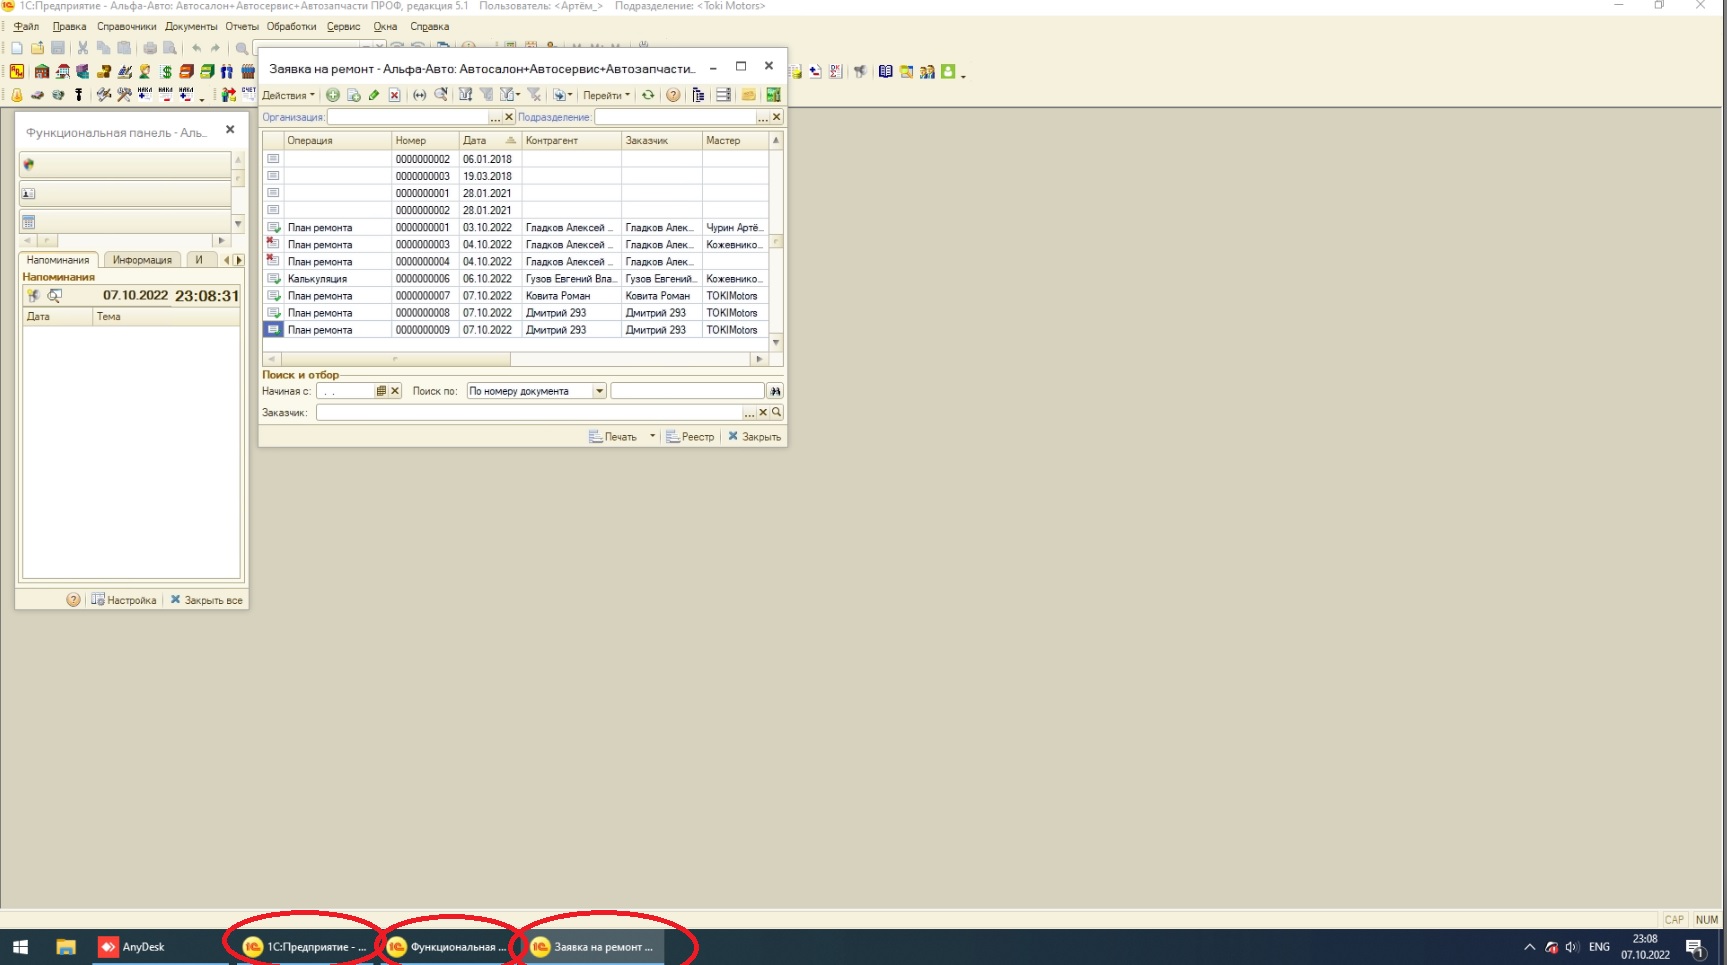Switch to the Информация tab
This screenshot has height=965, width=1727.
coord(142,260)
